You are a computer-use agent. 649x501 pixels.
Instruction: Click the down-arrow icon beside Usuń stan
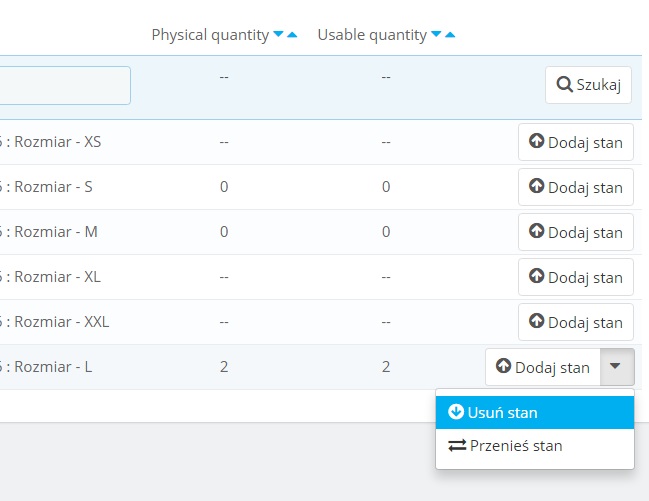[456, 412]
